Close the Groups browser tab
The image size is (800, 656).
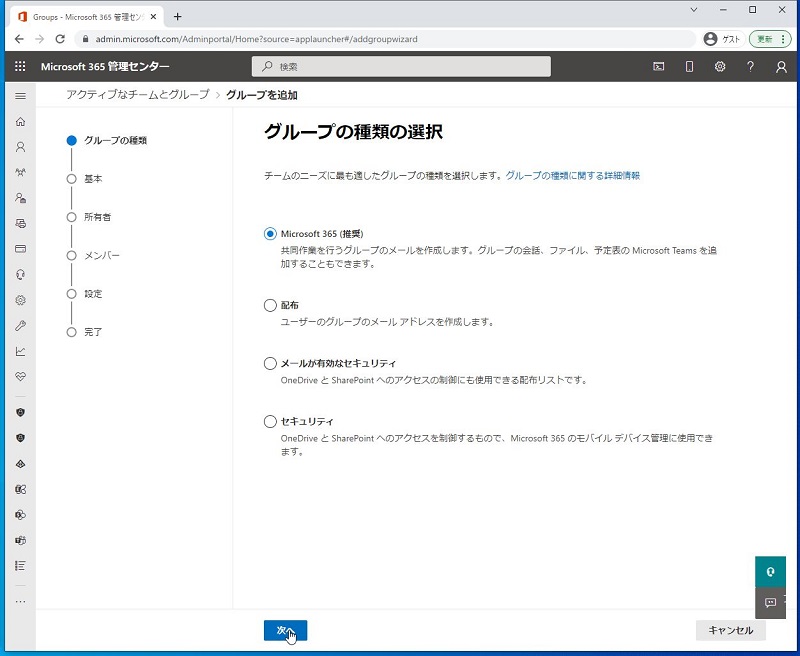click(153, 16)
